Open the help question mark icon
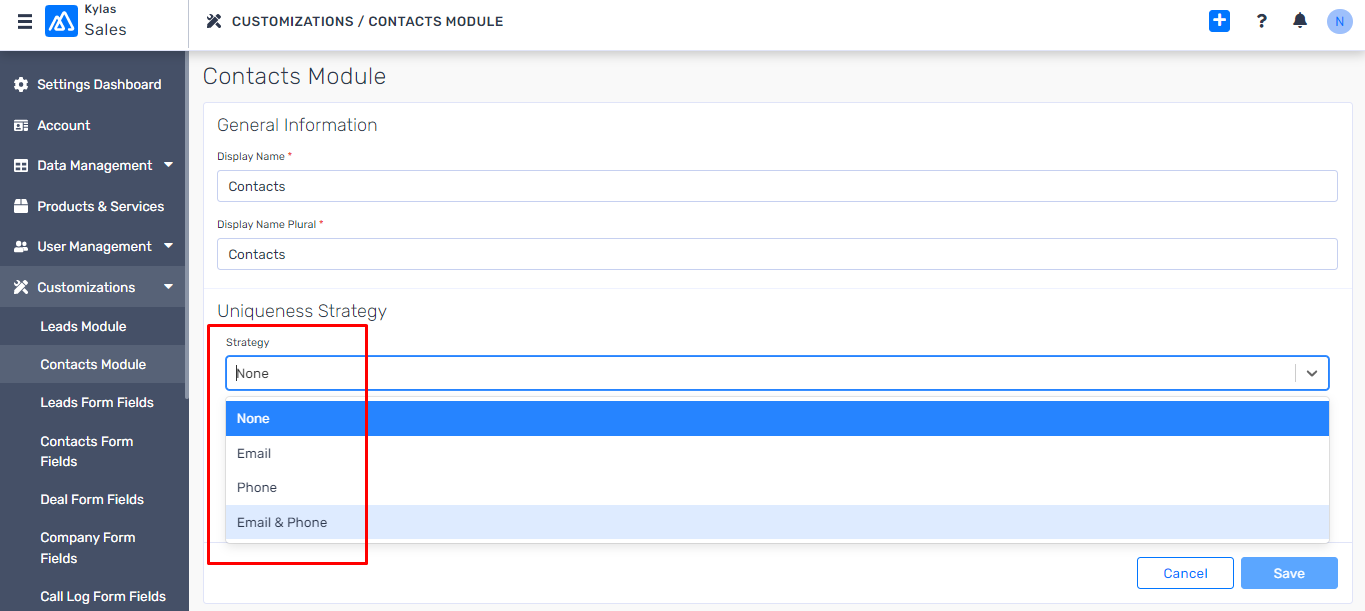The height and width of the screenshot is (611, 1365). (1261, 21)
